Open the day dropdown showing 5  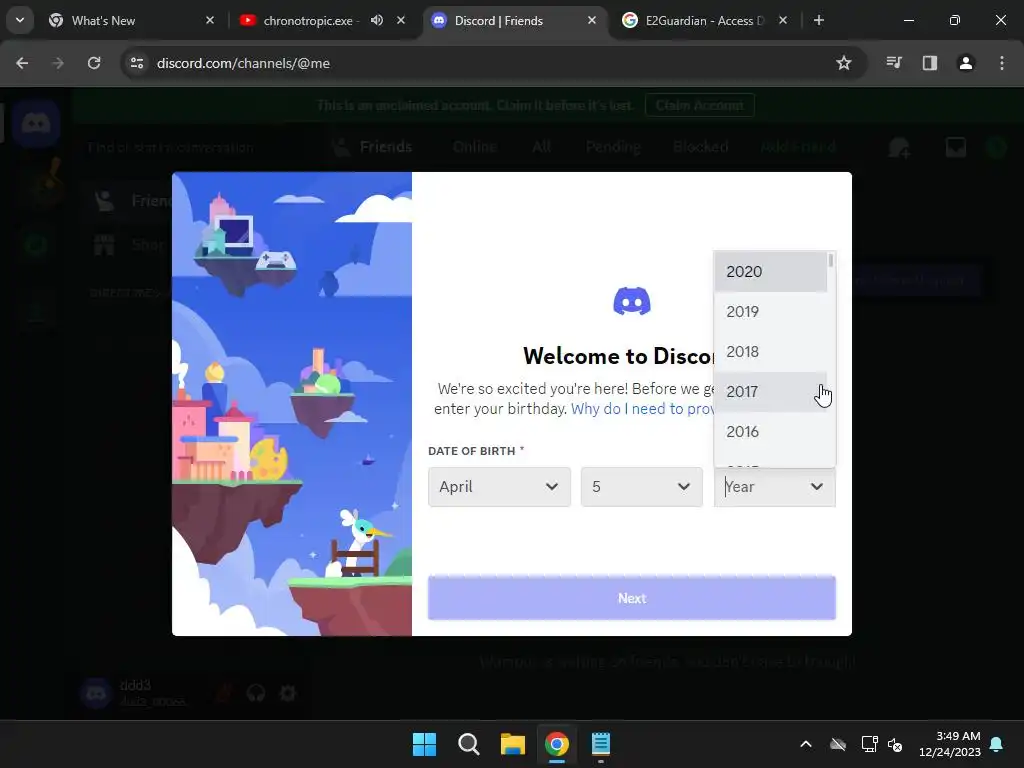tap(641, 487)
